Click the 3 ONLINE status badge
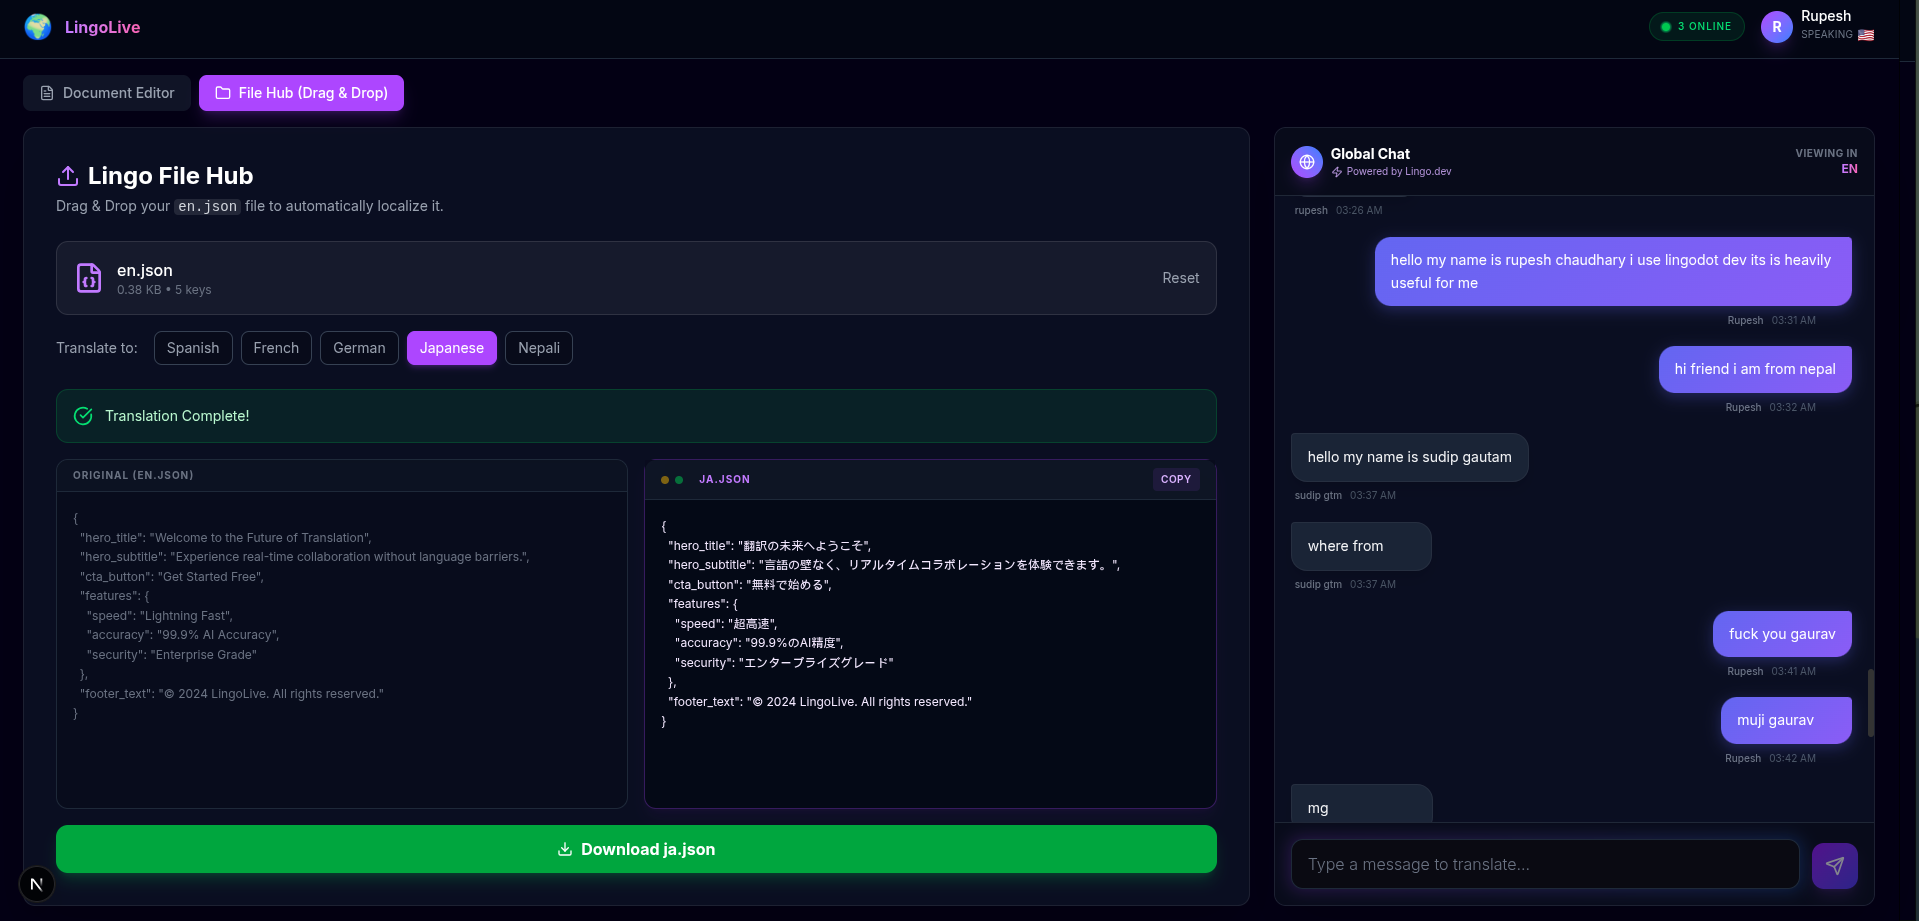The height and width of the screenshot is (921, 1919). (1697, 27)
